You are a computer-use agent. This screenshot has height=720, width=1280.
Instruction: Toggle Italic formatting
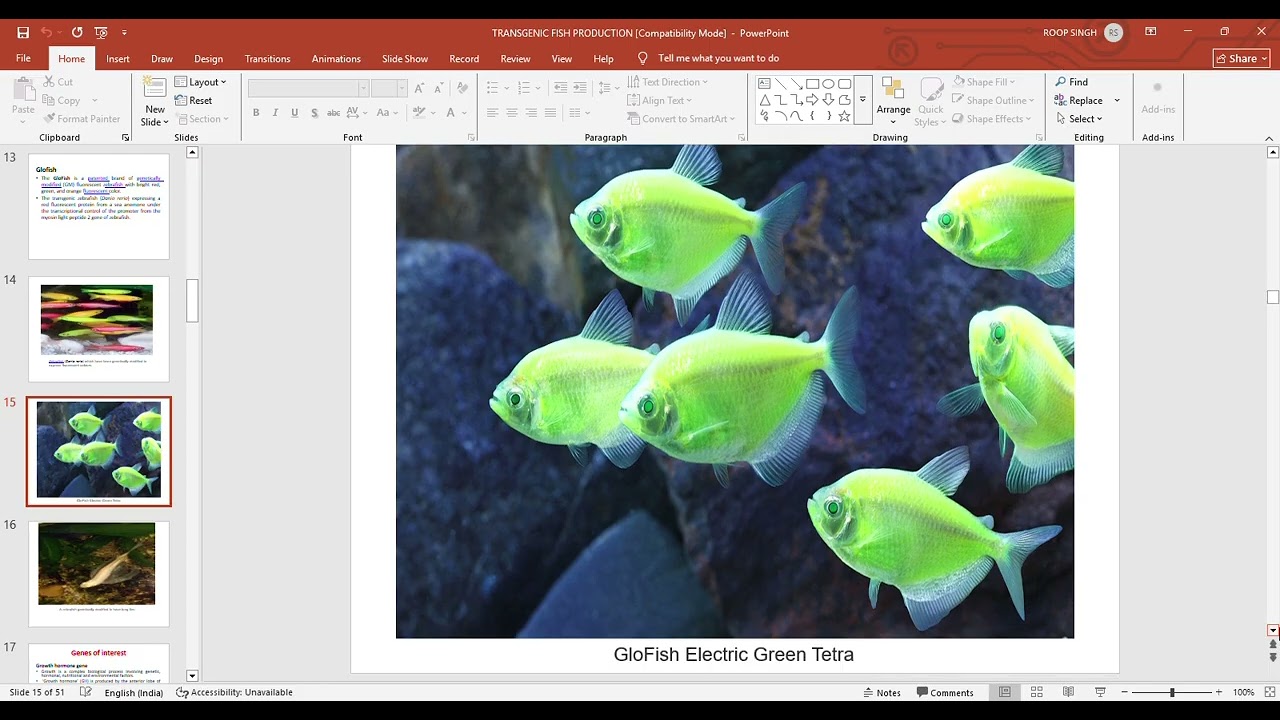point(275,113)
